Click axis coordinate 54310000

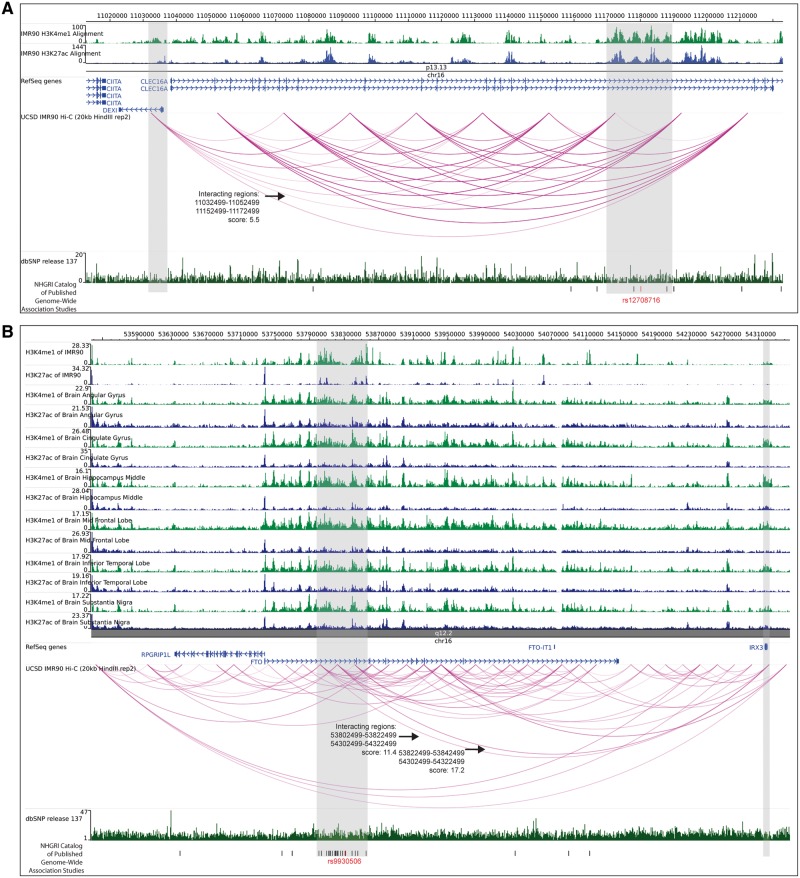pos(761,334)
